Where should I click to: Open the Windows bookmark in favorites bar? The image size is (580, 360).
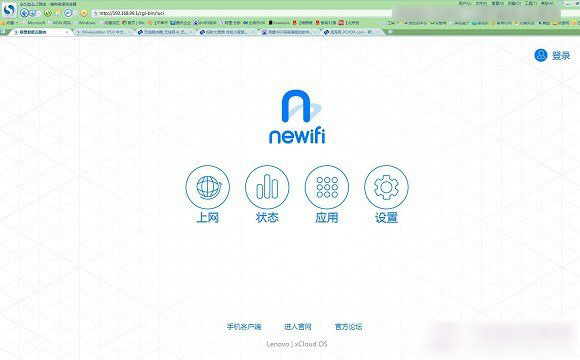click(84, 23)
